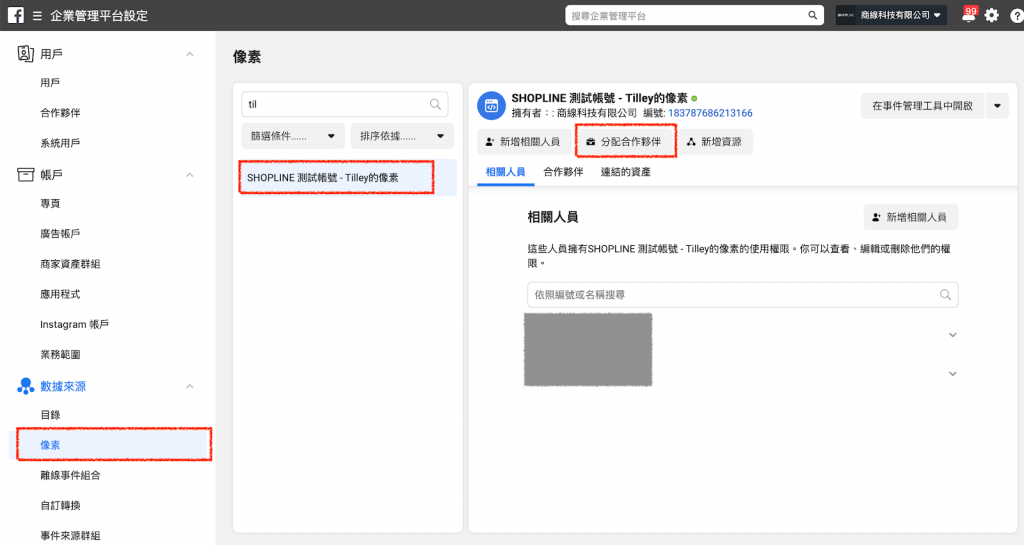Image resolution: width=1024 pixels, height=545 pixels.
Task: Open the 排序依據 dropdown
Action: 402,136
